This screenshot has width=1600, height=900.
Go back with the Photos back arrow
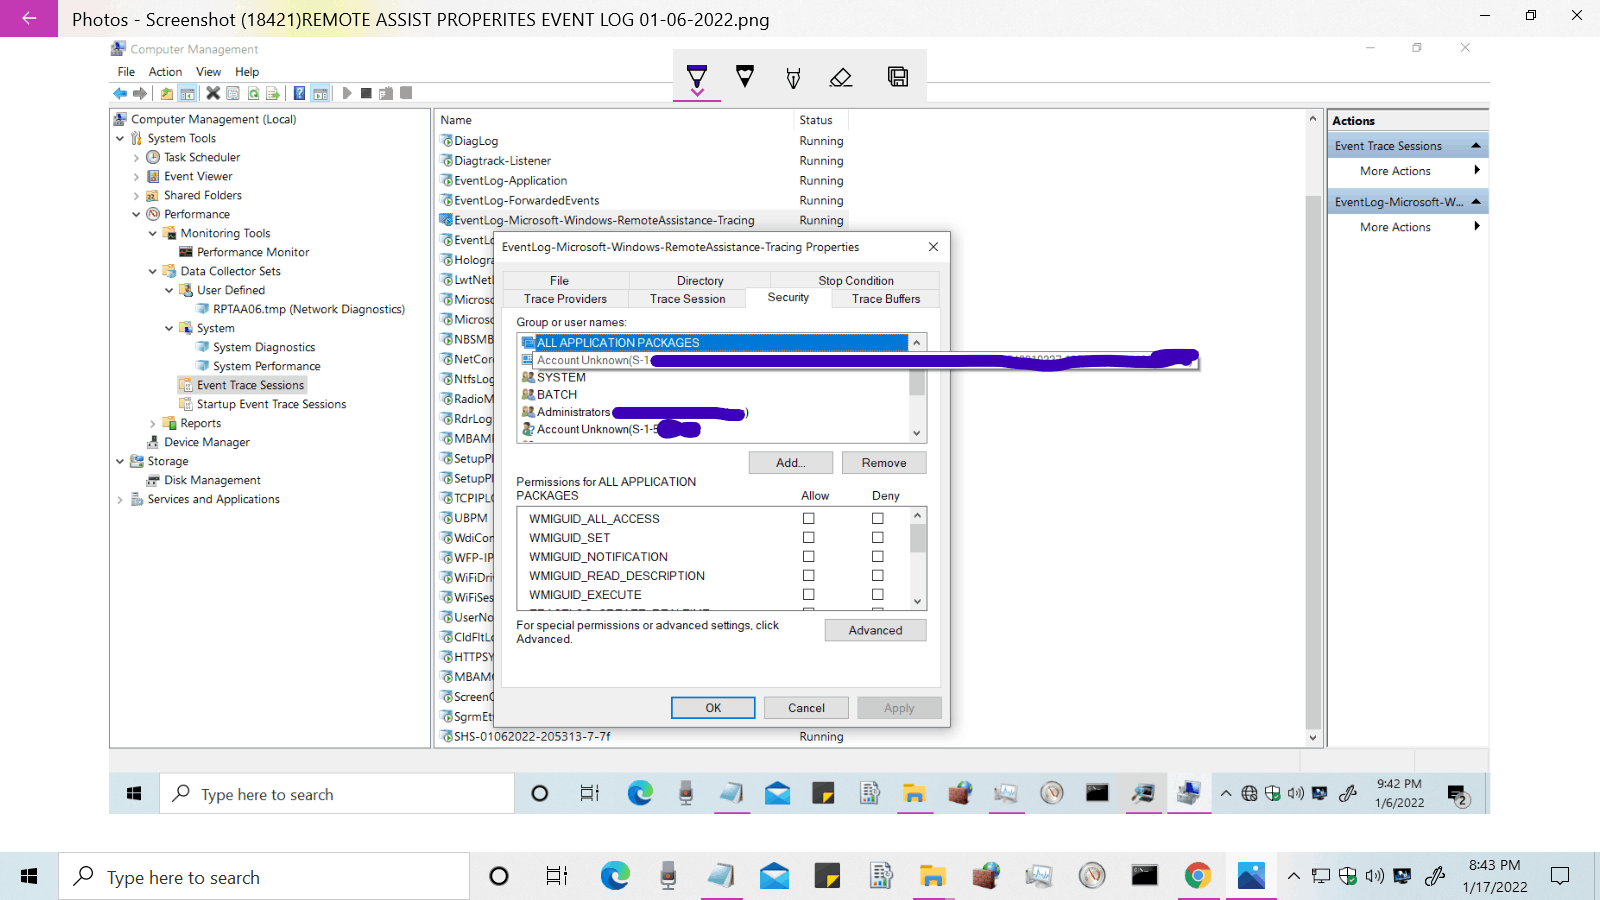pos(29,18)
